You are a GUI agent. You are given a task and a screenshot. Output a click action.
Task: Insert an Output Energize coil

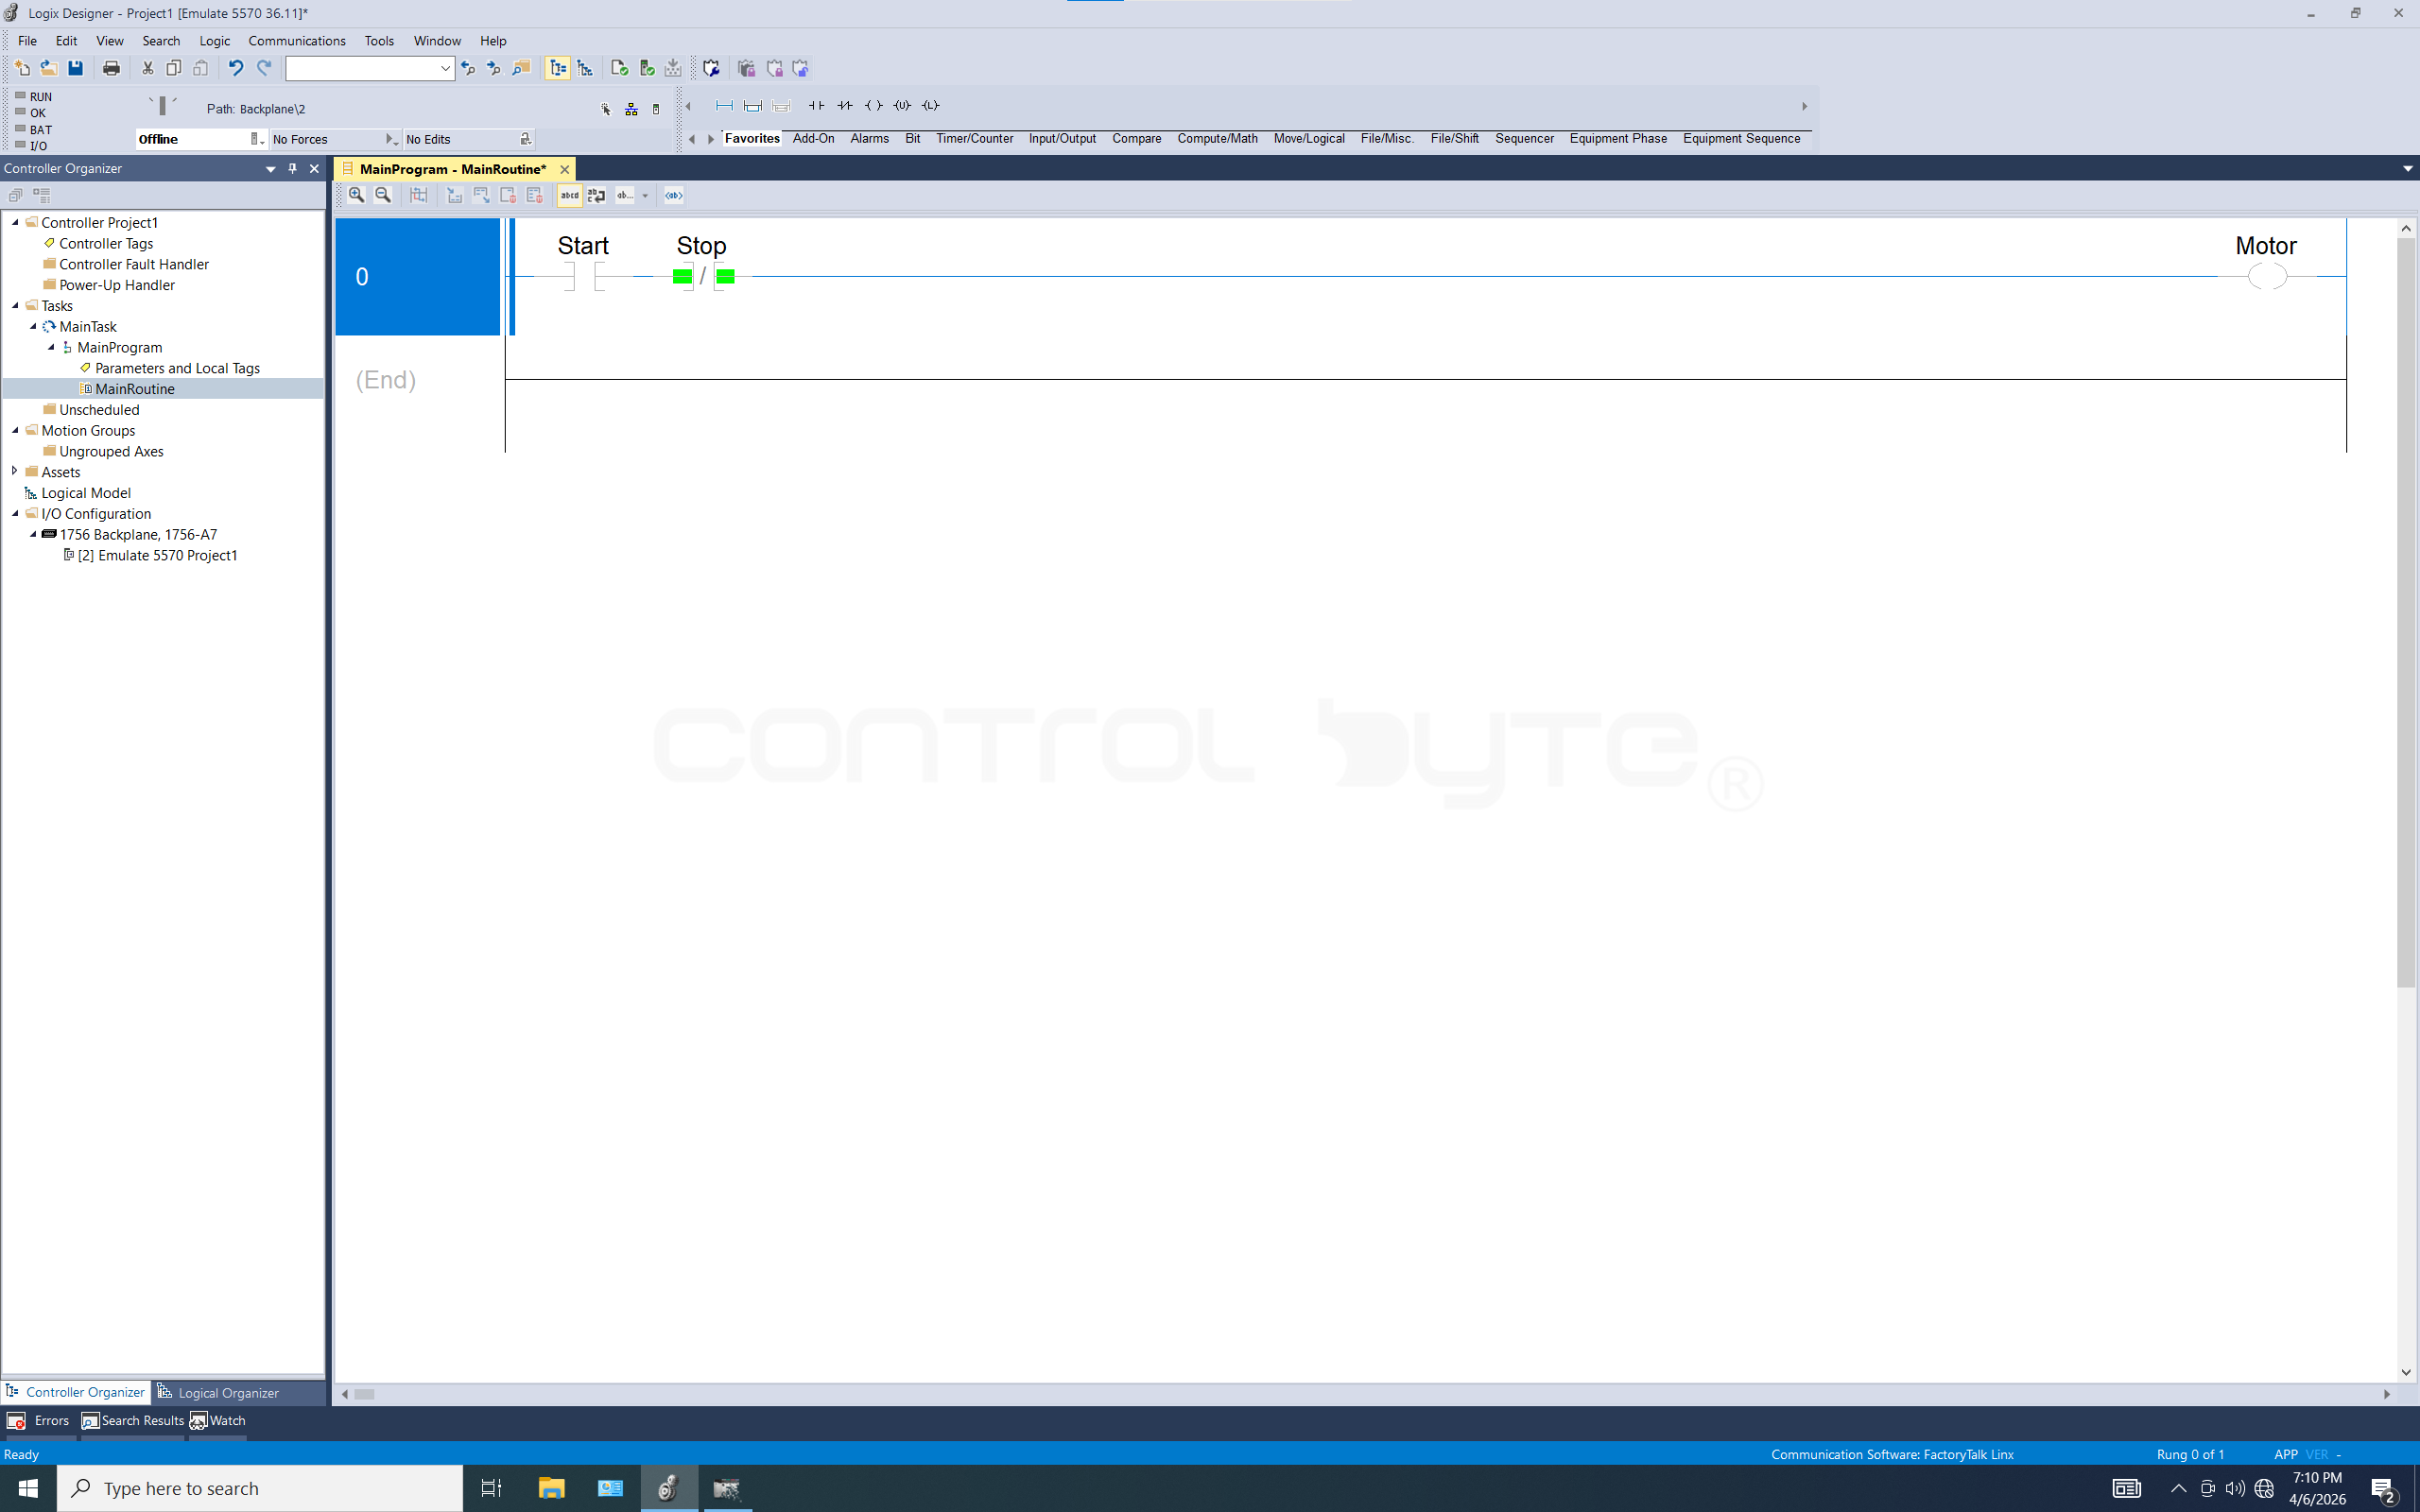click(x=873, y=106)
